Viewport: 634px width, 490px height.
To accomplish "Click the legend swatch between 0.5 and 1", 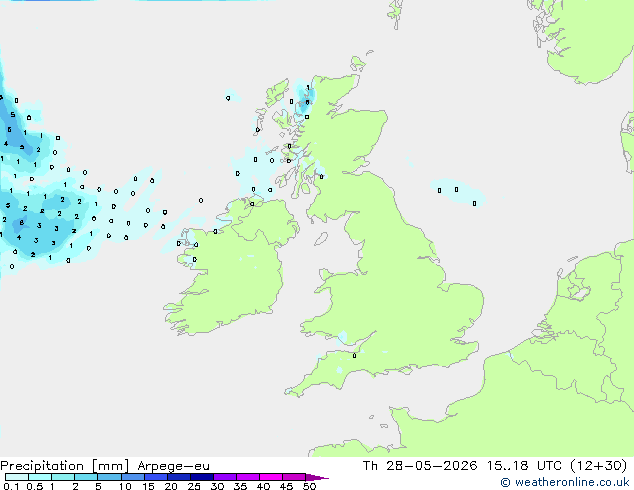I will [x=40, y=477].
